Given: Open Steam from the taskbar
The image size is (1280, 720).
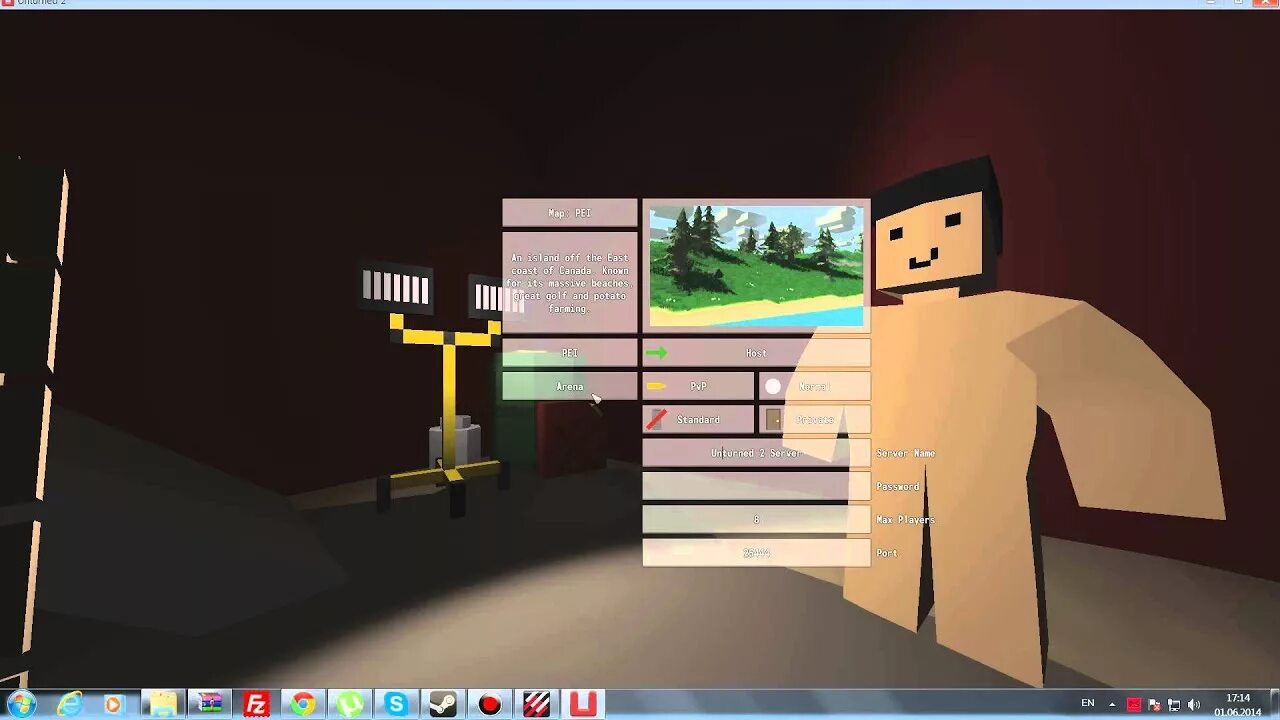Looking at the screenshot, I should pyautogui.click(x=443, y=704).
